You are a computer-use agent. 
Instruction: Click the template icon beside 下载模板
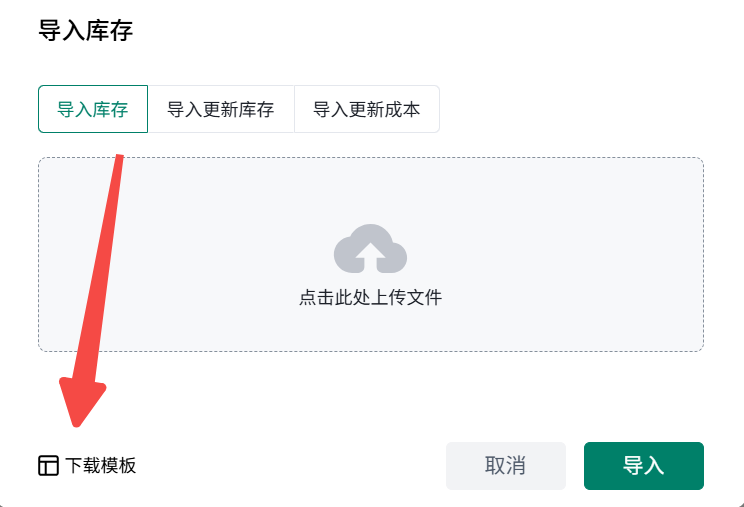48,465
